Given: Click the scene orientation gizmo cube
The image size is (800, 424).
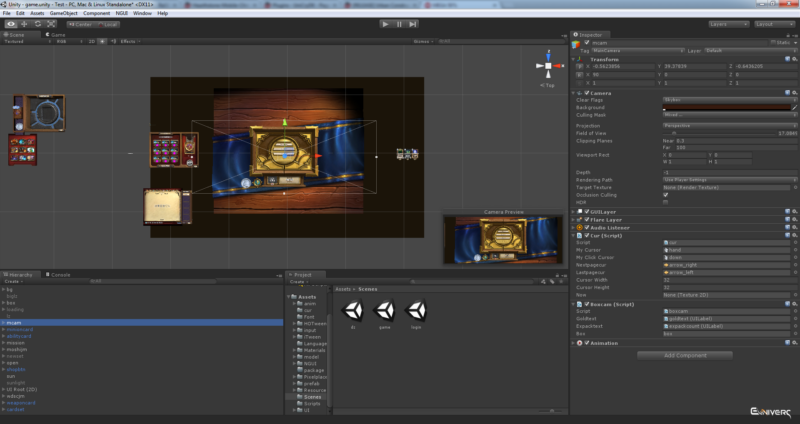Looking at the screenshot, I should click(548, 66).
